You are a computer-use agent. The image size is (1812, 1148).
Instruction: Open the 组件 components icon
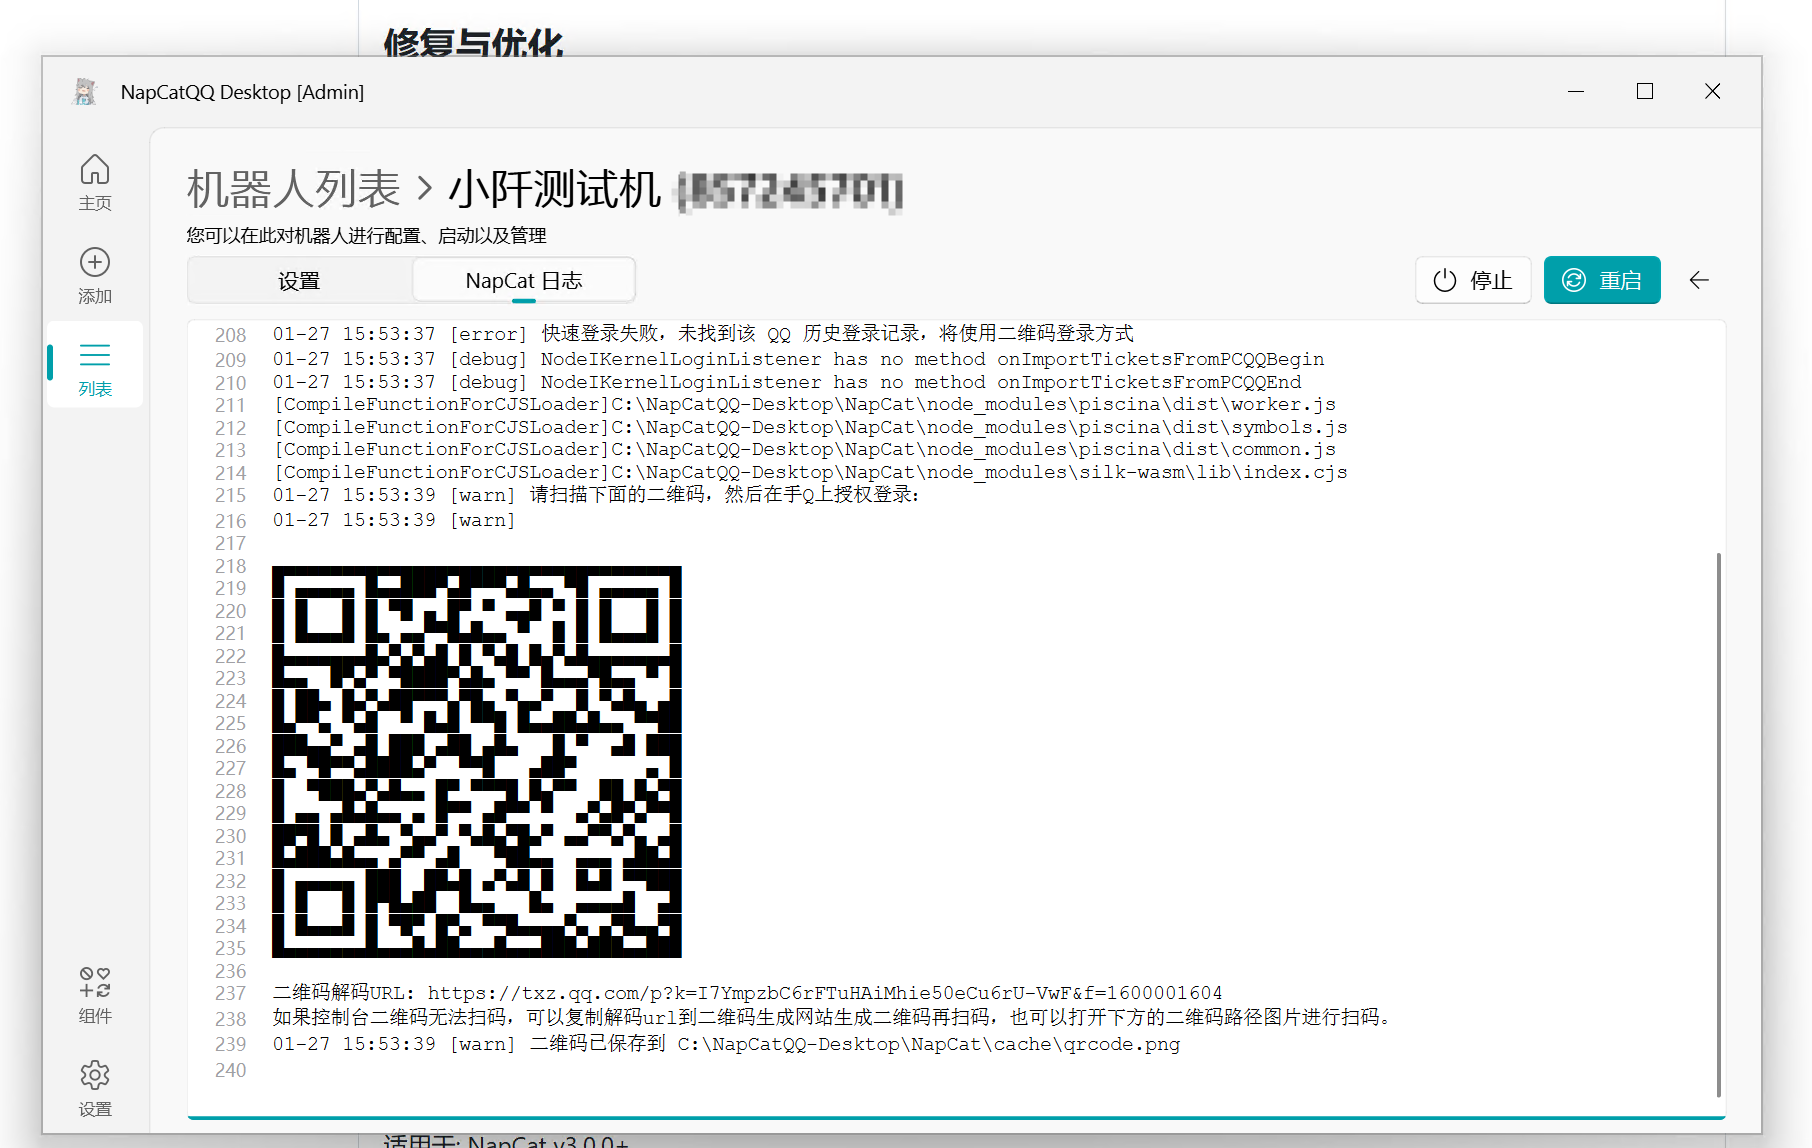[95, 995]
